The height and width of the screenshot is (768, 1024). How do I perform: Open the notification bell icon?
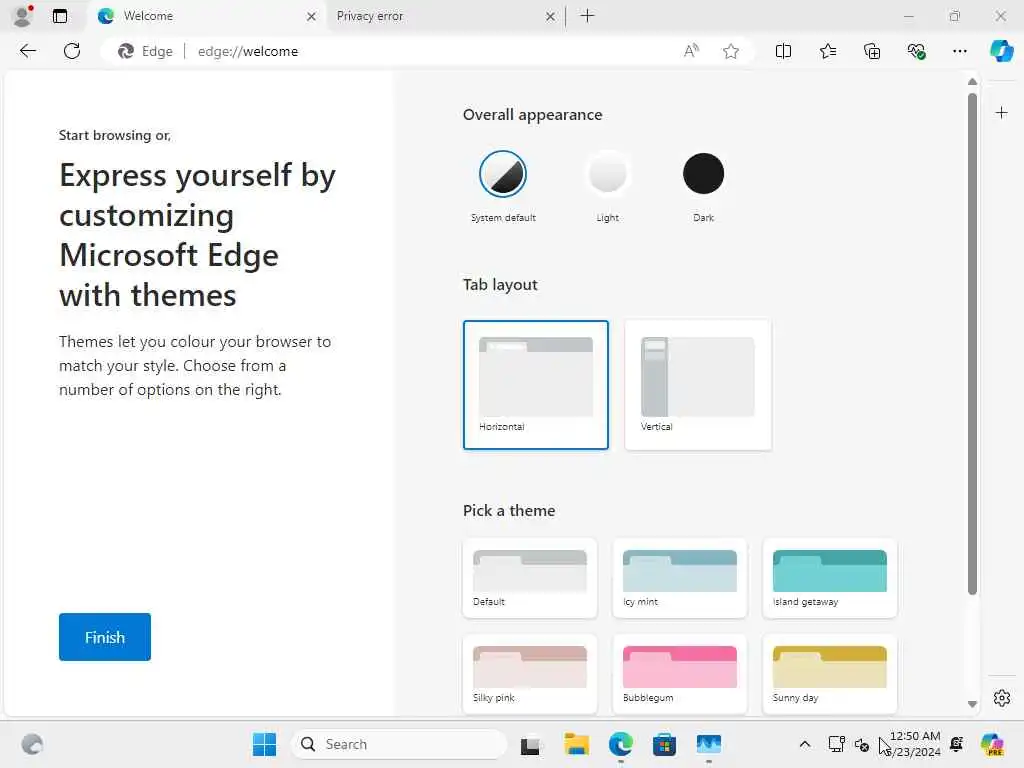(x=957, y=744)
